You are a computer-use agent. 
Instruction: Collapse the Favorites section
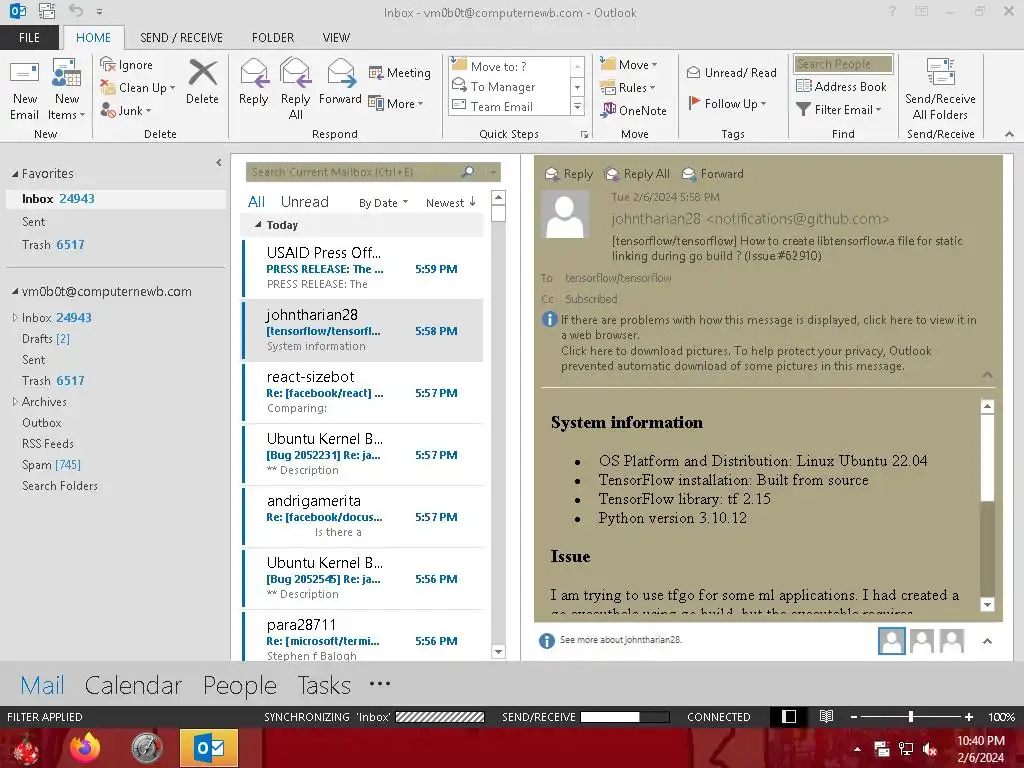pyautogui.click(x=15, y=174)
